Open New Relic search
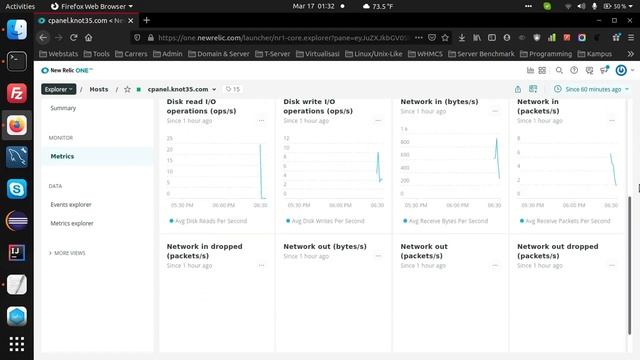Image resolution: width=640 pixels, height=360 pixels. click(559, 70)
